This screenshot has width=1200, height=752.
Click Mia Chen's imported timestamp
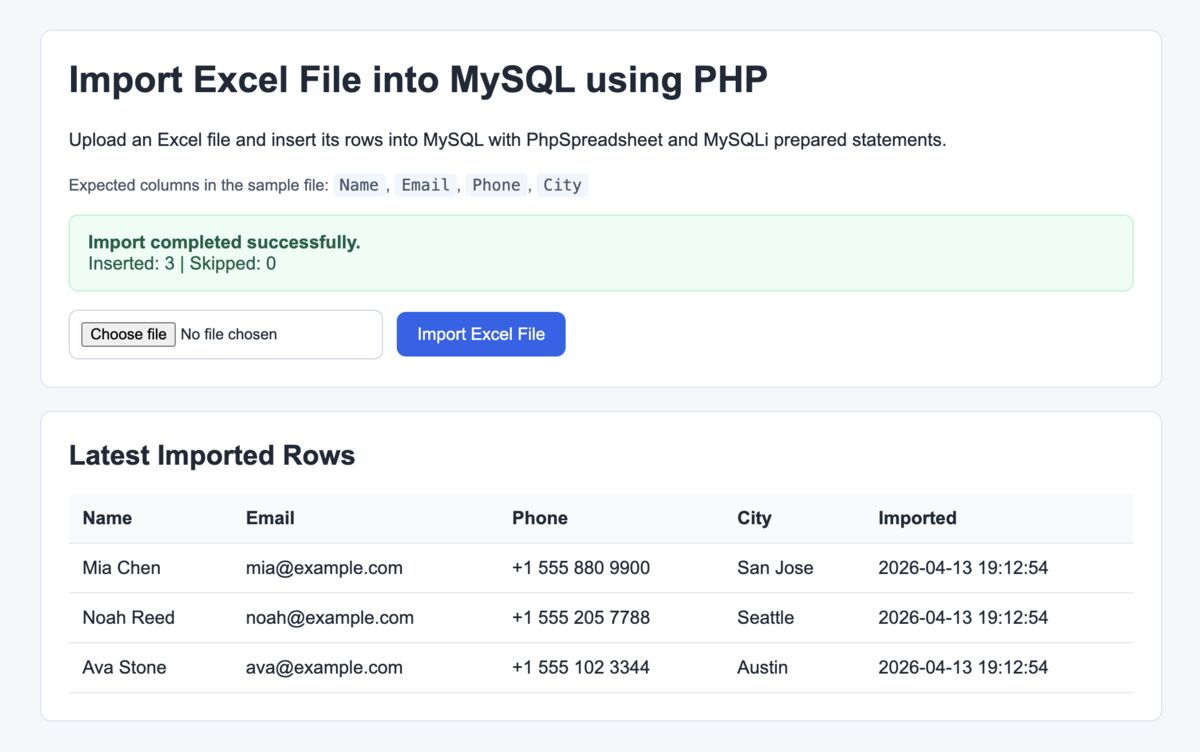coord(963,568)
